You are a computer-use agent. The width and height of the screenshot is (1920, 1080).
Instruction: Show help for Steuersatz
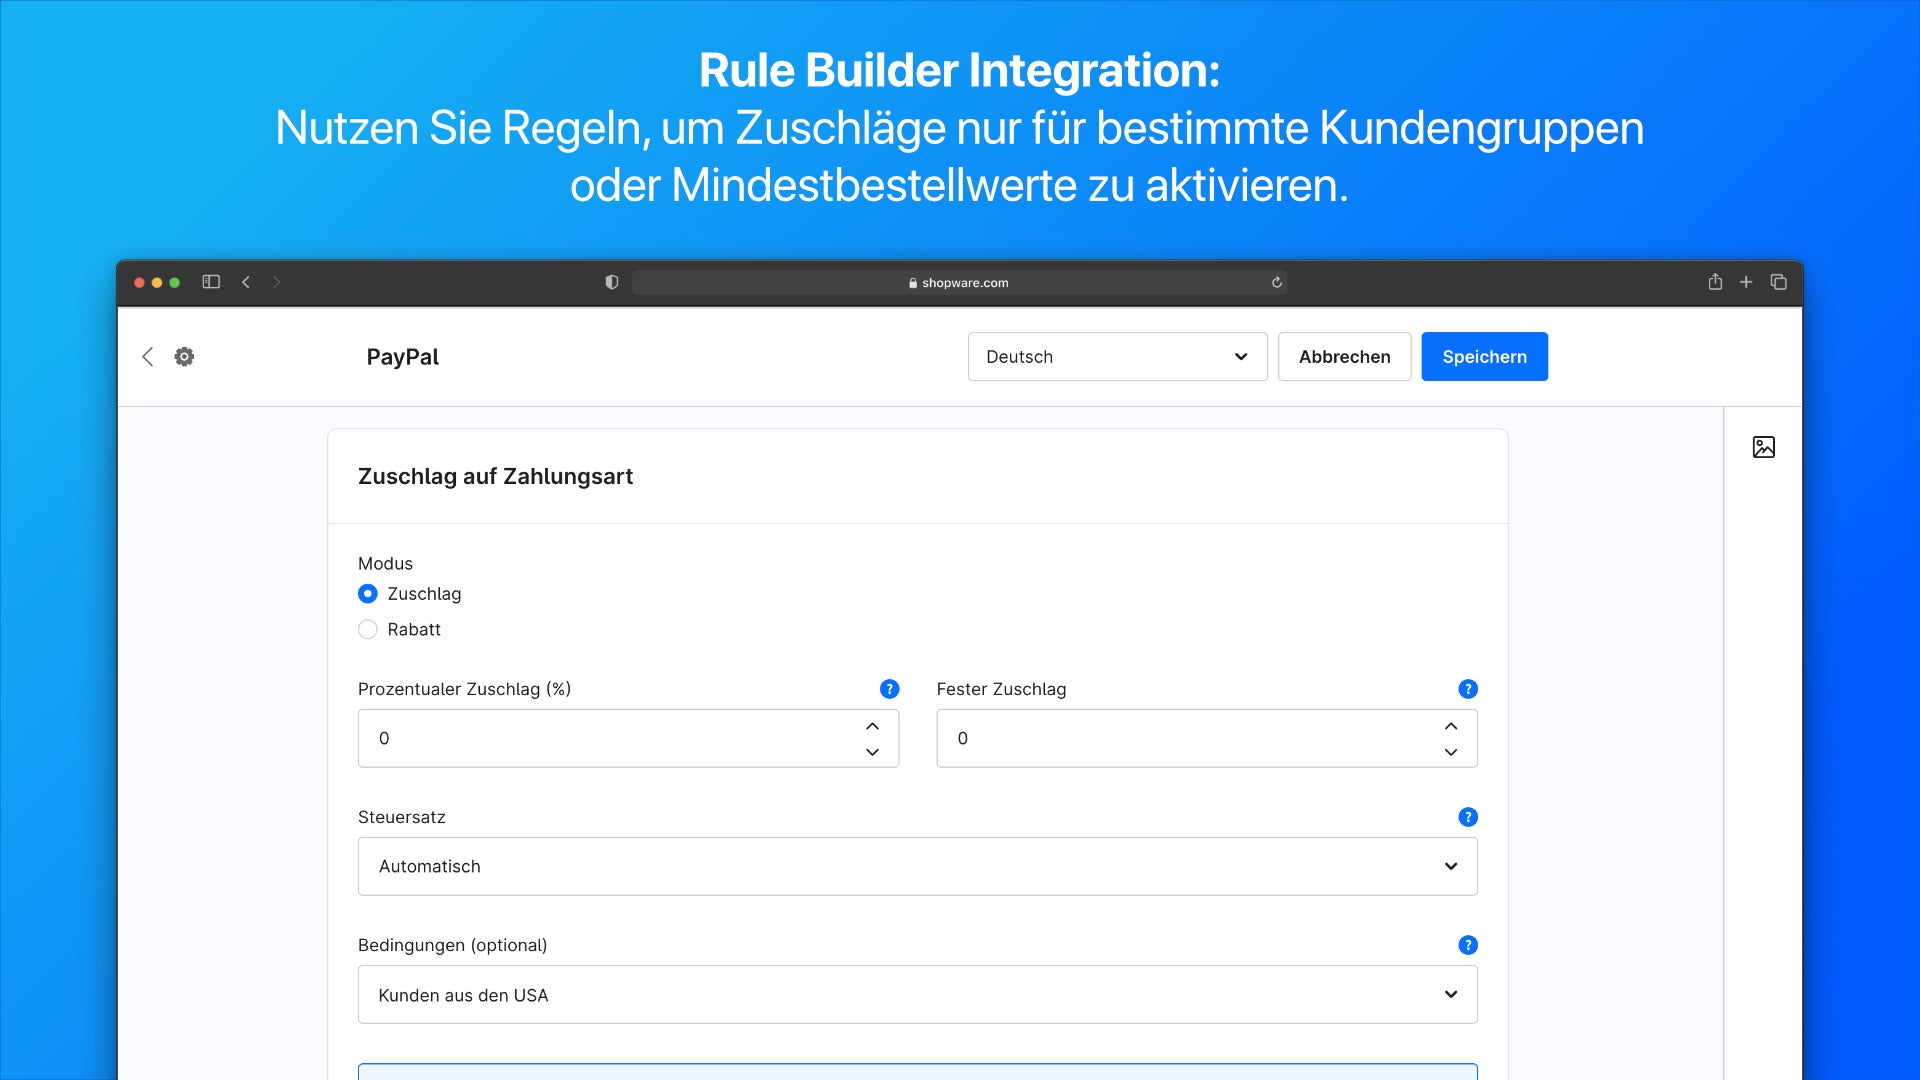tap(1468, 817)
